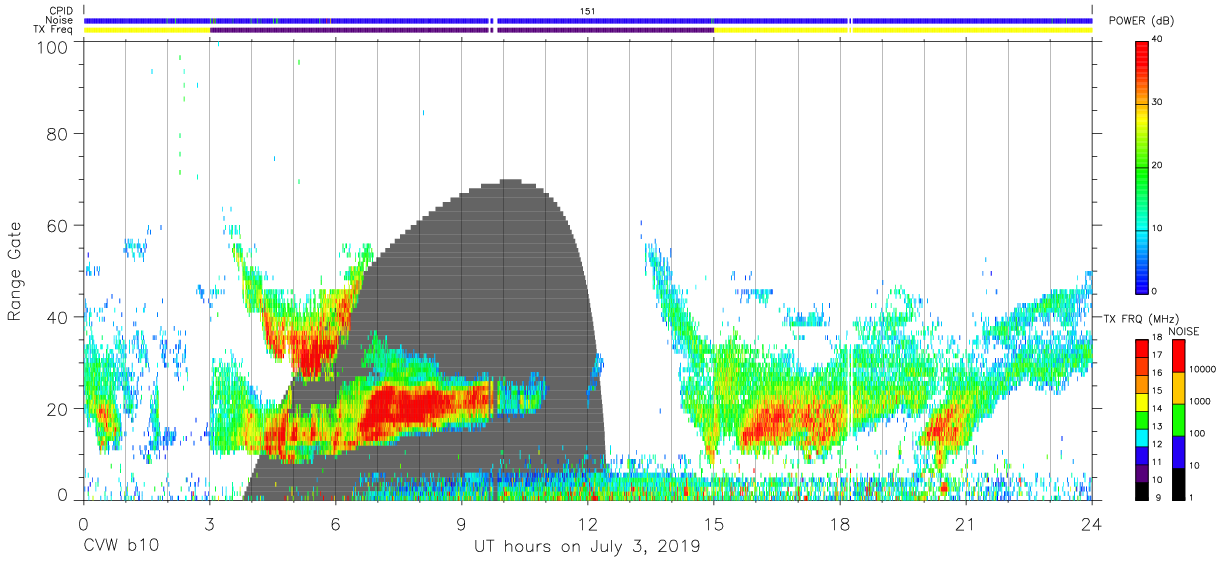Image resolution: width=1228 pixels, height=567 pixels.
Task: Click the x-axis tick label '3'
Action: pyautogui.click(x=209, y=523)
